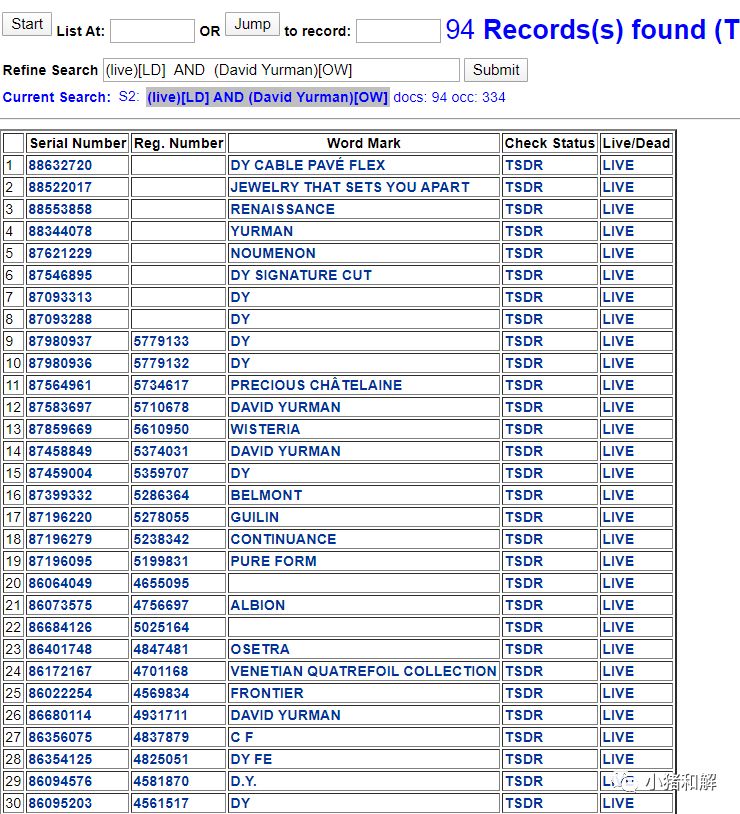
Task: Check TSDR status for ALBION row
Action: tap(524, 605)
